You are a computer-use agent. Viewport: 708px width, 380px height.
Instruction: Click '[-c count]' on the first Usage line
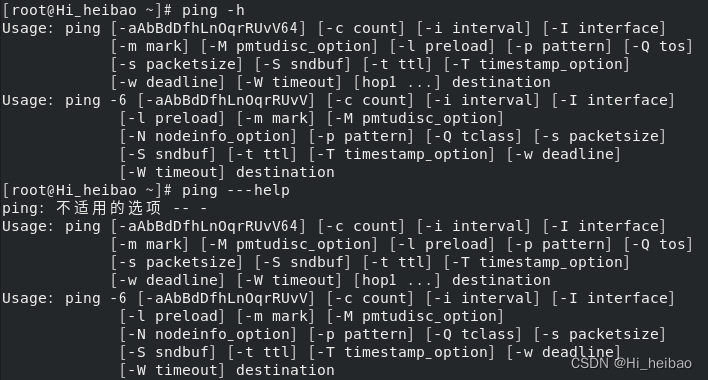click(361, 28)
